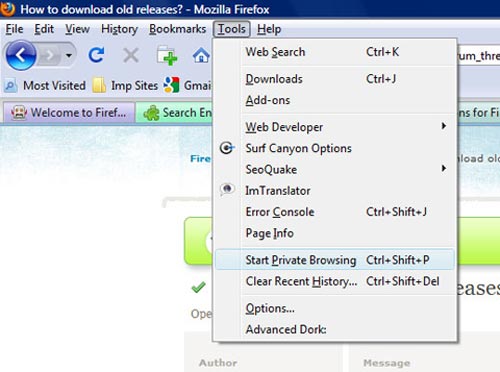Image resolution: width=500 pixels, height=372 pixels.
Task: Click the green puzzle piece icon on the Search tab
Action: coord(151,113)
